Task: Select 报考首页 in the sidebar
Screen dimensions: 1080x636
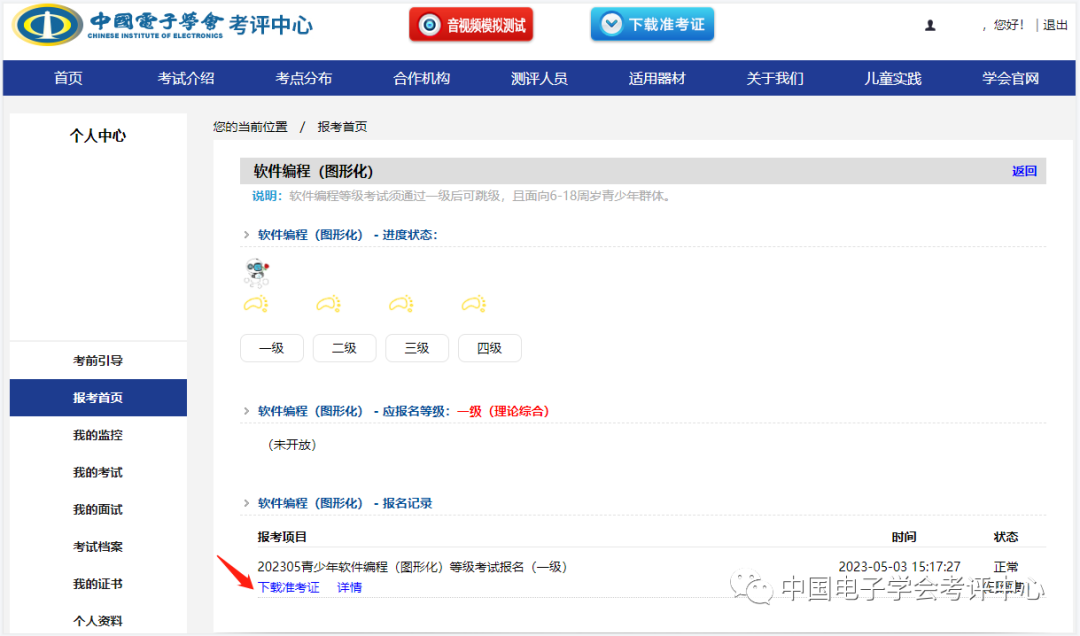Action: tap(98, 398)
